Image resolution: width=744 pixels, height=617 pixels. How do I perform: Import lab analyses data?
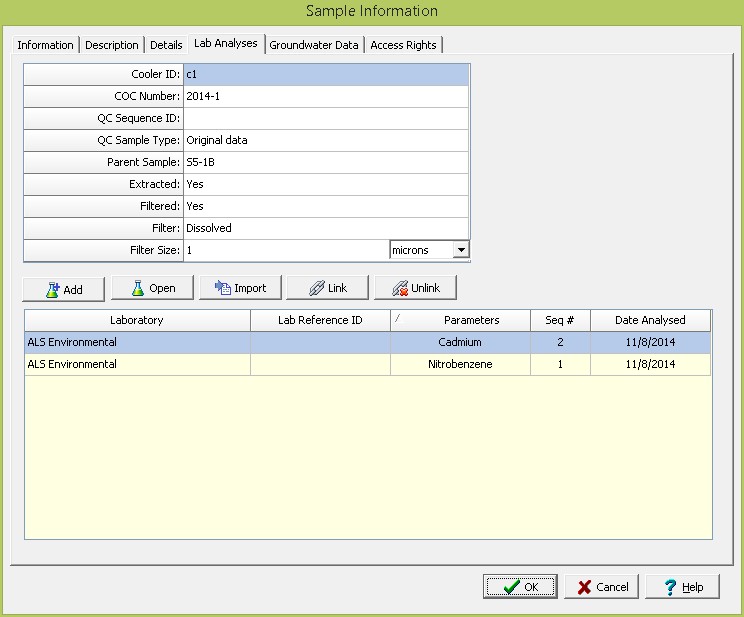click(240, 288)
